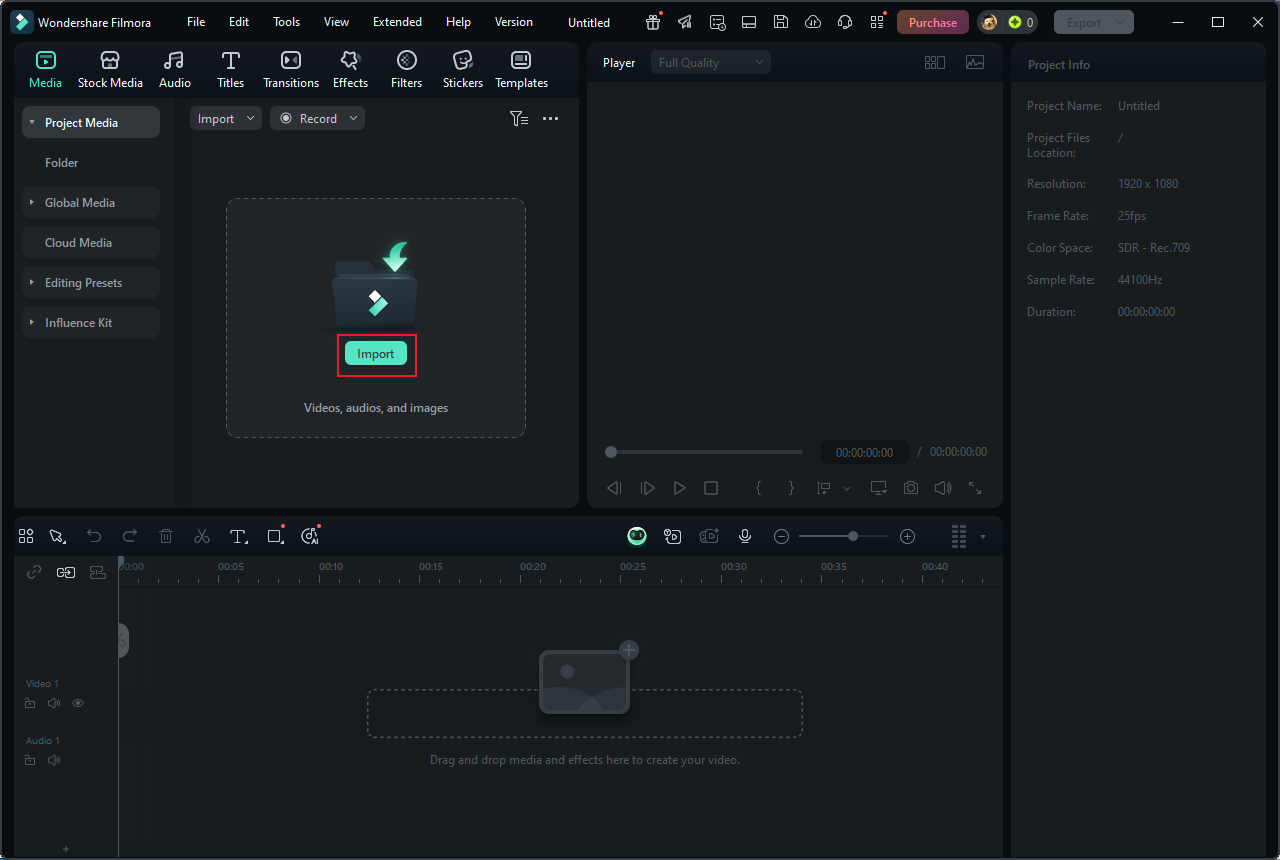
Task: Open the Audio media panel
Action: (x=174, y=68)
